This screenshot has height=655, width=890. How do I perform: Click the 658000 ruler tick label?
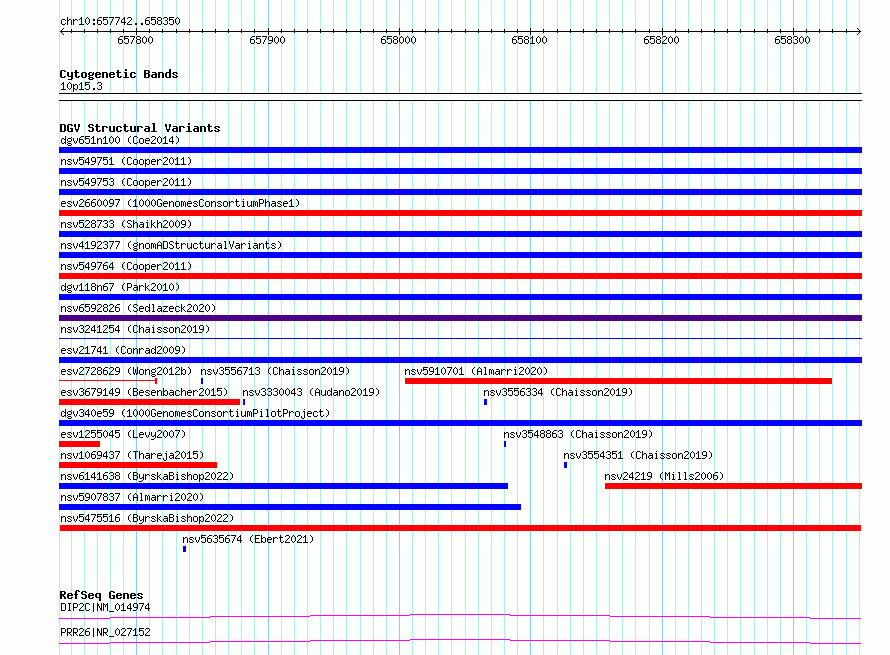pyautogui.click(x=398, y=40)
